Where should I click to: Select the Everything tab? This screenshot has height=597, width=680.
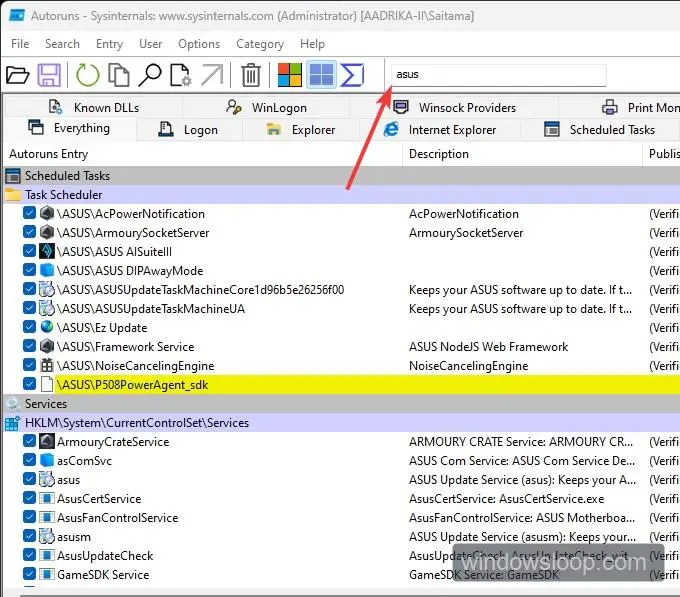[x=69, y=128]
